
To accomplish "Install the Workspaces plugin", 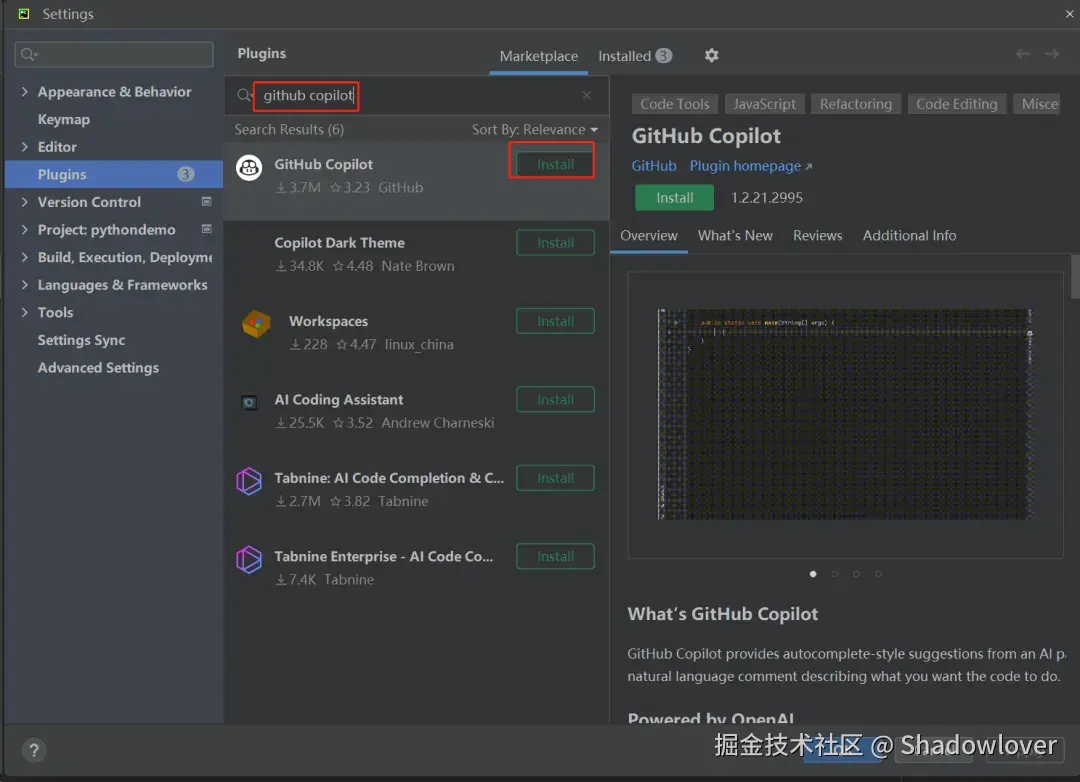I will (x=555, y=321).
